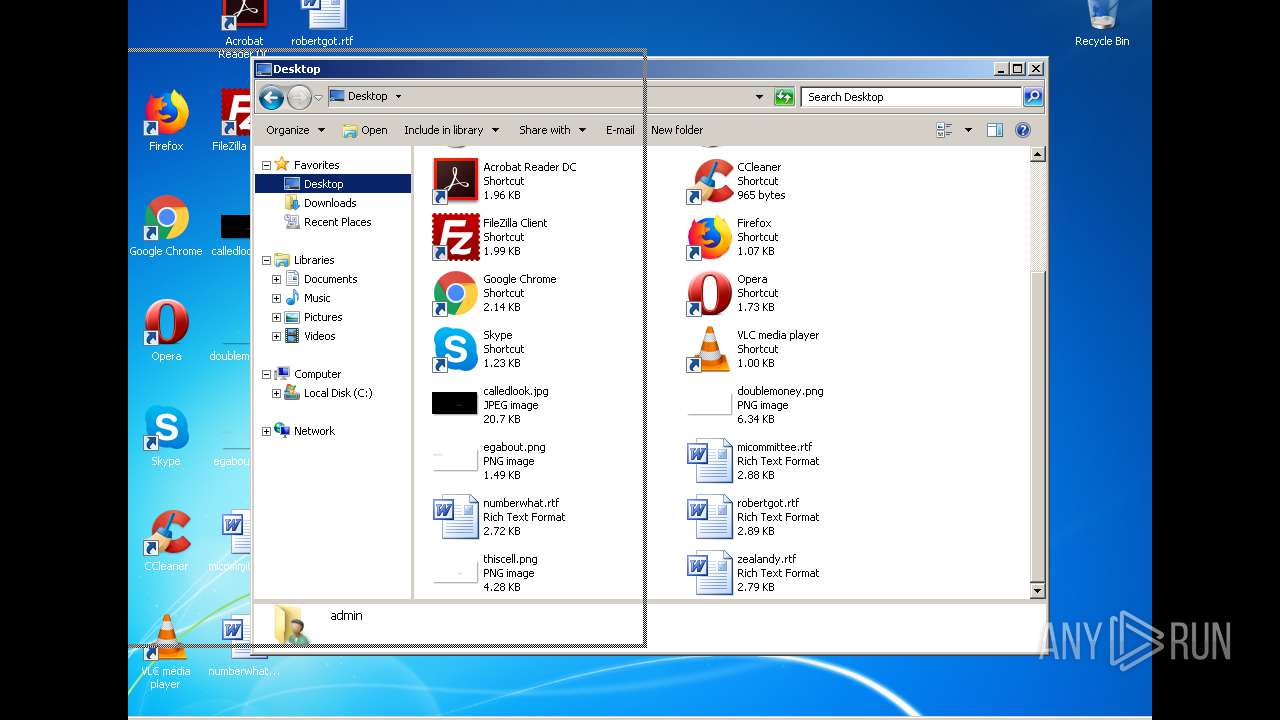Screen dimensions: 1280x720
Task: Open address bar history dropdown
Action: pos(759,97)
